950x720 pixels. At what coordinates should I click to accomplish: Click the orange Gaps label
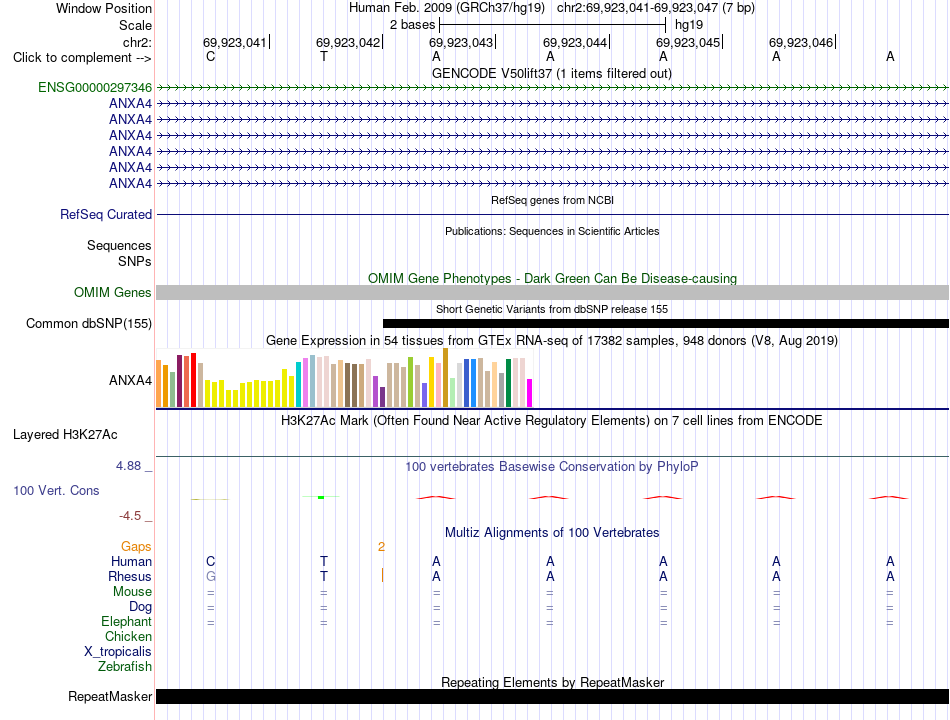[x=136, y=547]
